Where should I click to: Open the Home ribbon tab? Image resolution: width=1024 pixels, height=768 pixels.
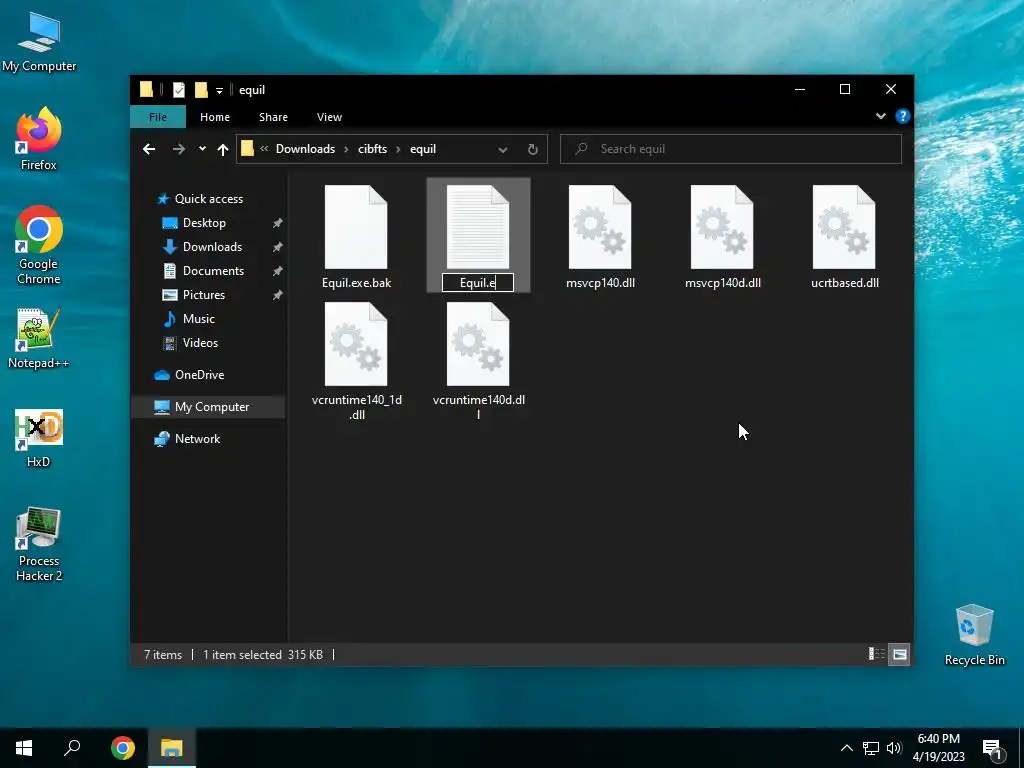[215, 117]
